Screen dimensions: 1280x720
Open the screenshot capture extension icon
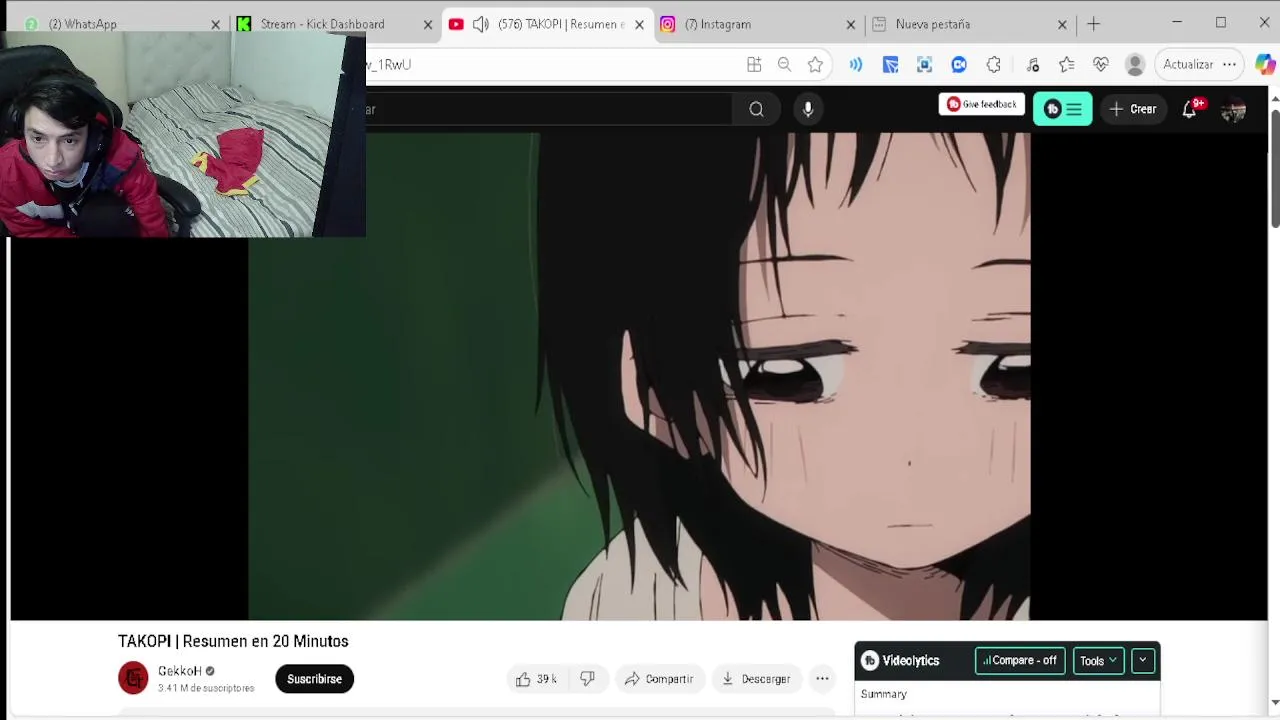(924, 65)
